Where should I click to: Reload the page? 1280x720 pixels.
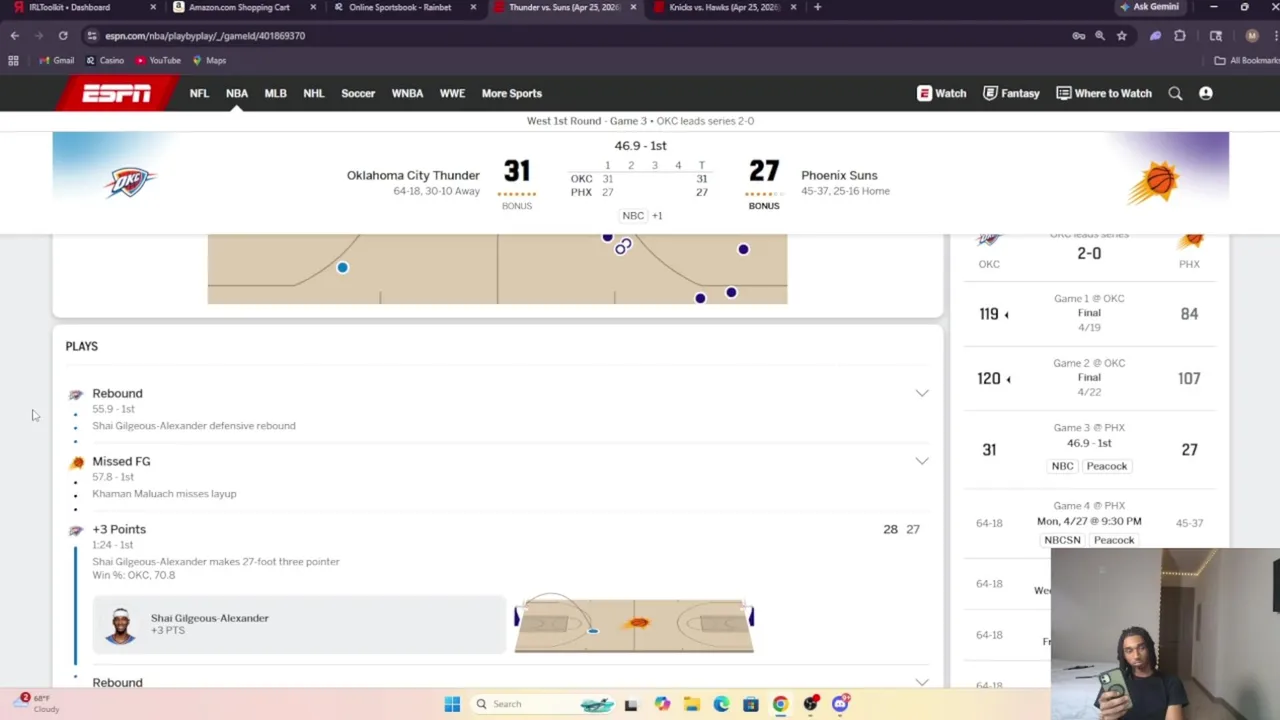pos(63,35)
